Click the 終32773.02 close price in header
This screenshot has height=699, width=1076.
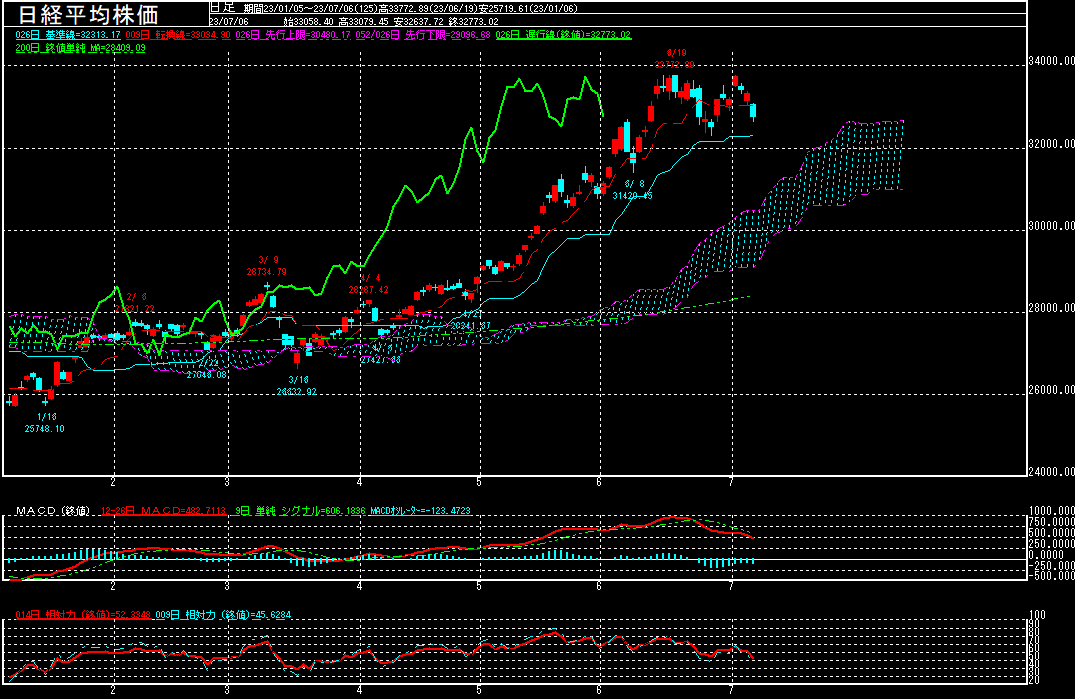tap(473, 22)
